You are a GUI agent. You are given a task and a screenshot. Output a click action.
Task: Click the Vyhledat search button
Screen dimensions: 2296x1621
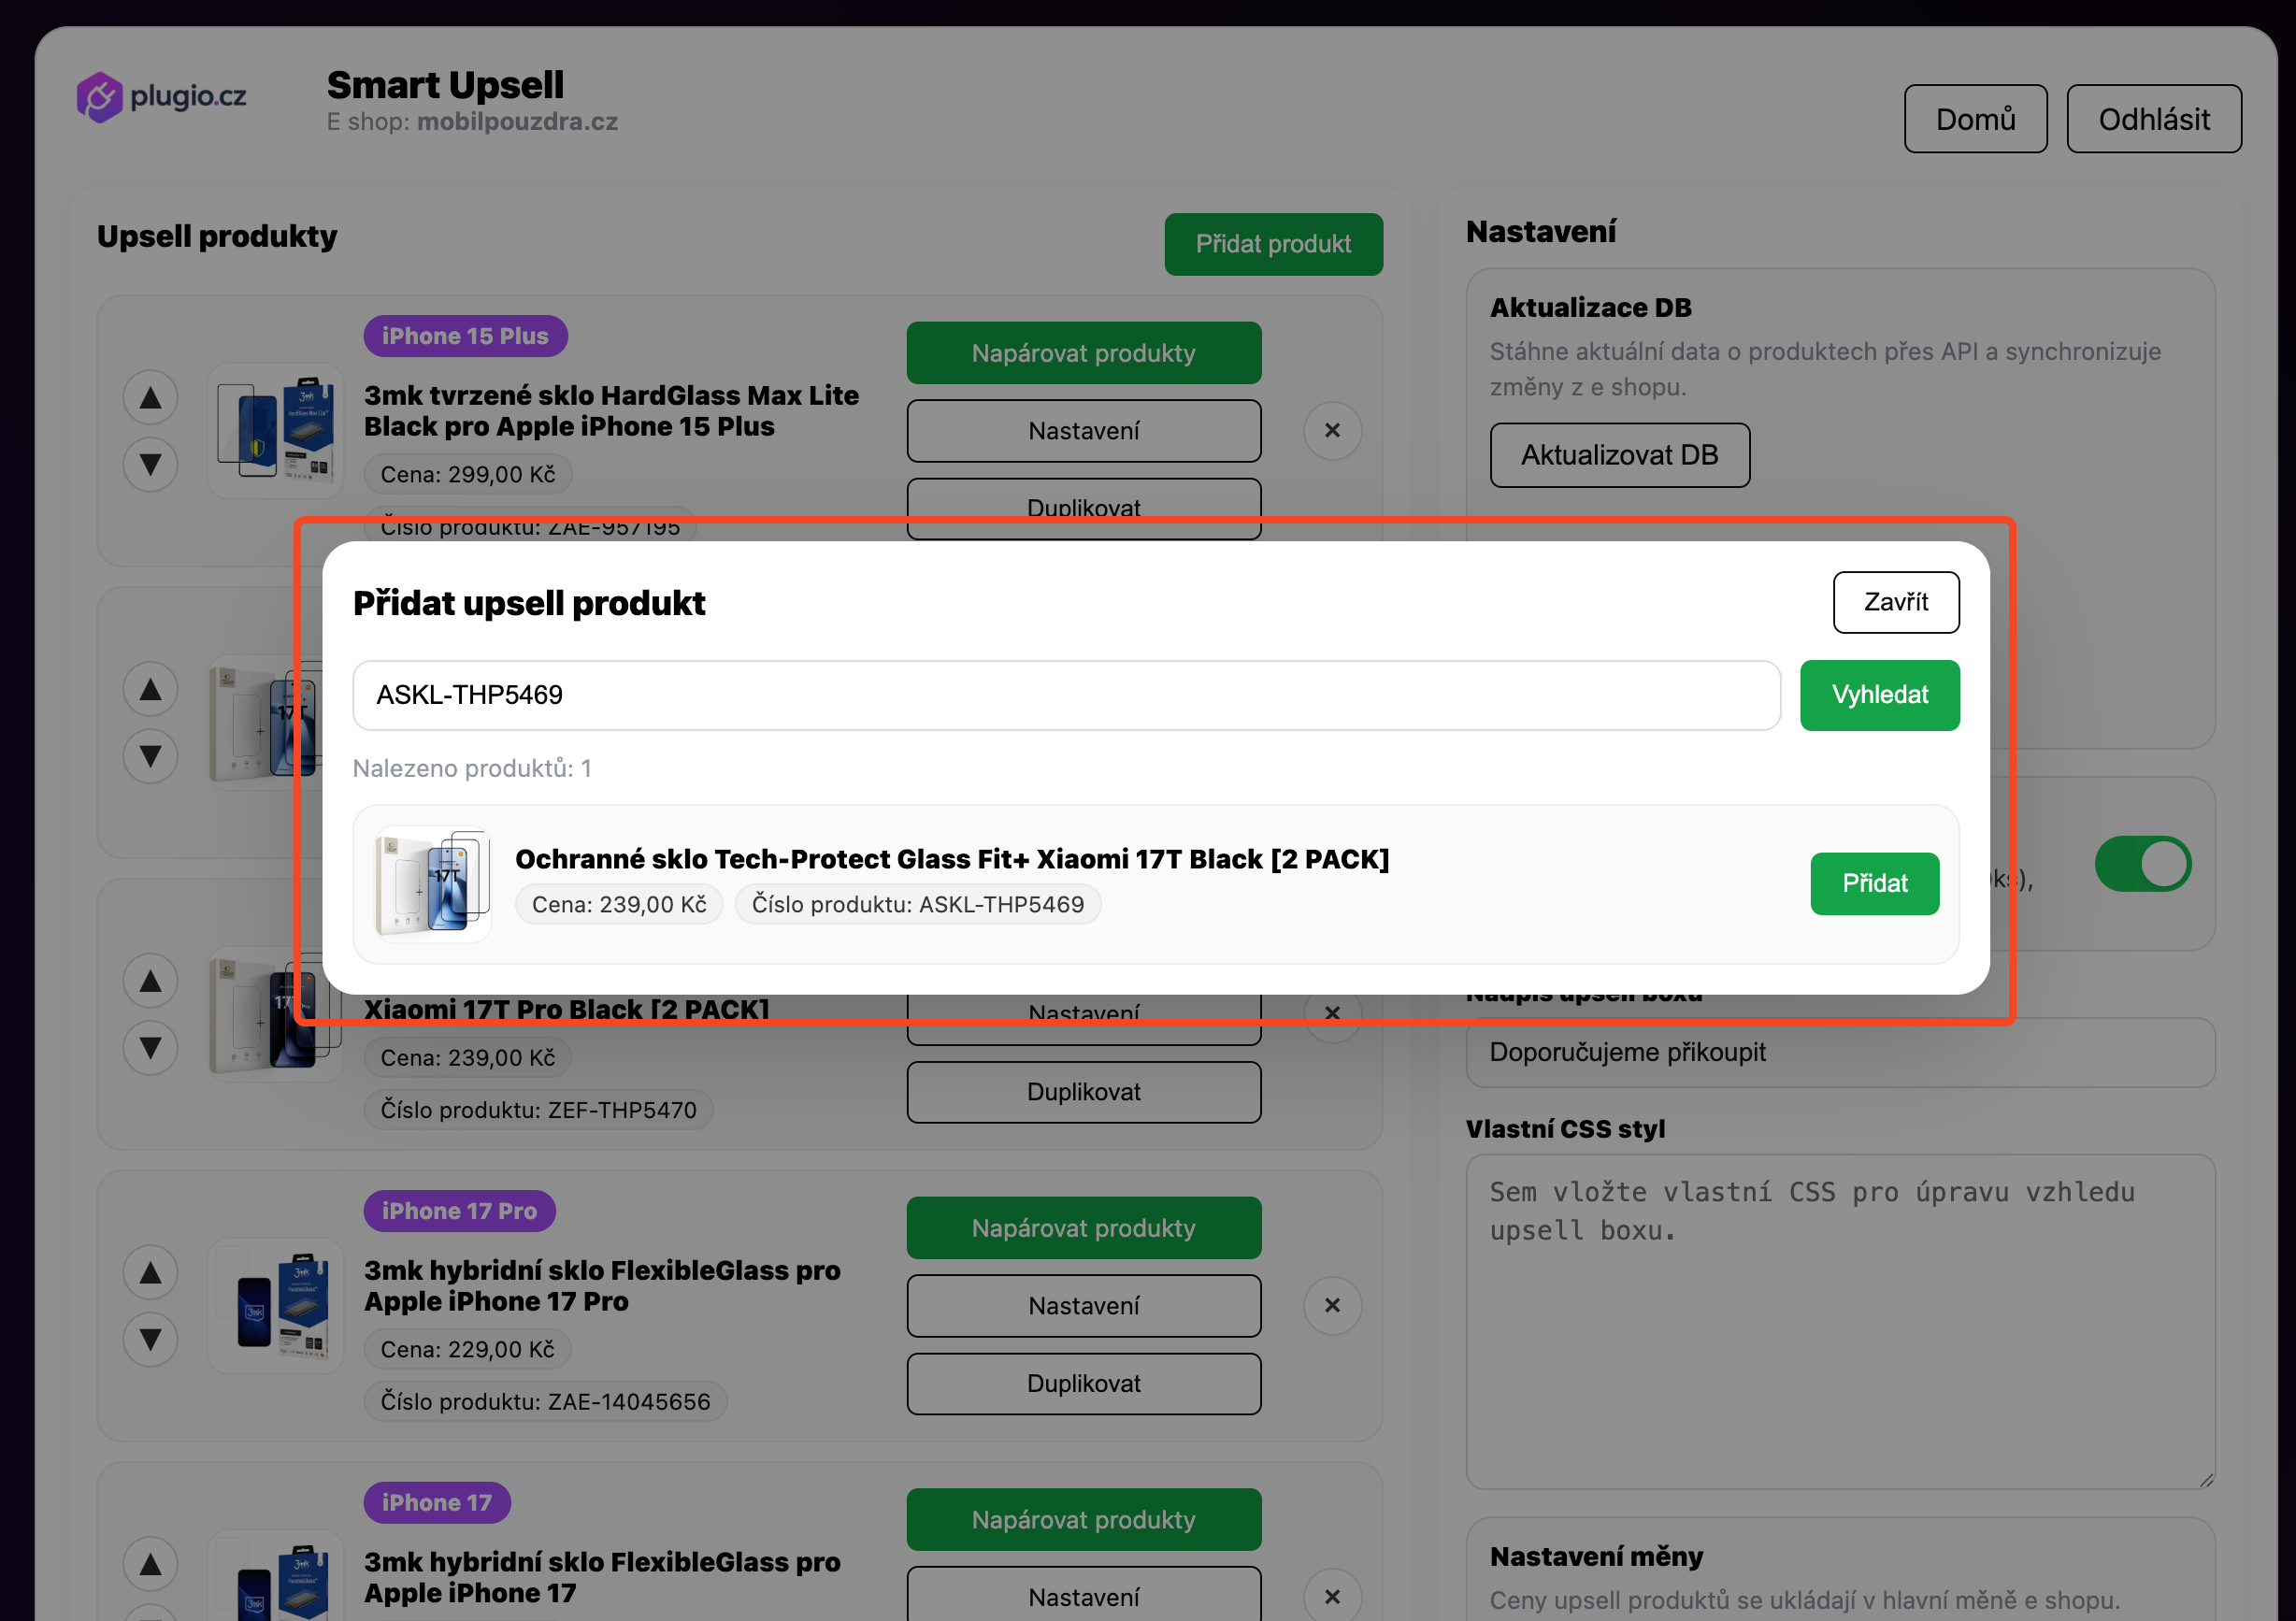coord(1879,695)
